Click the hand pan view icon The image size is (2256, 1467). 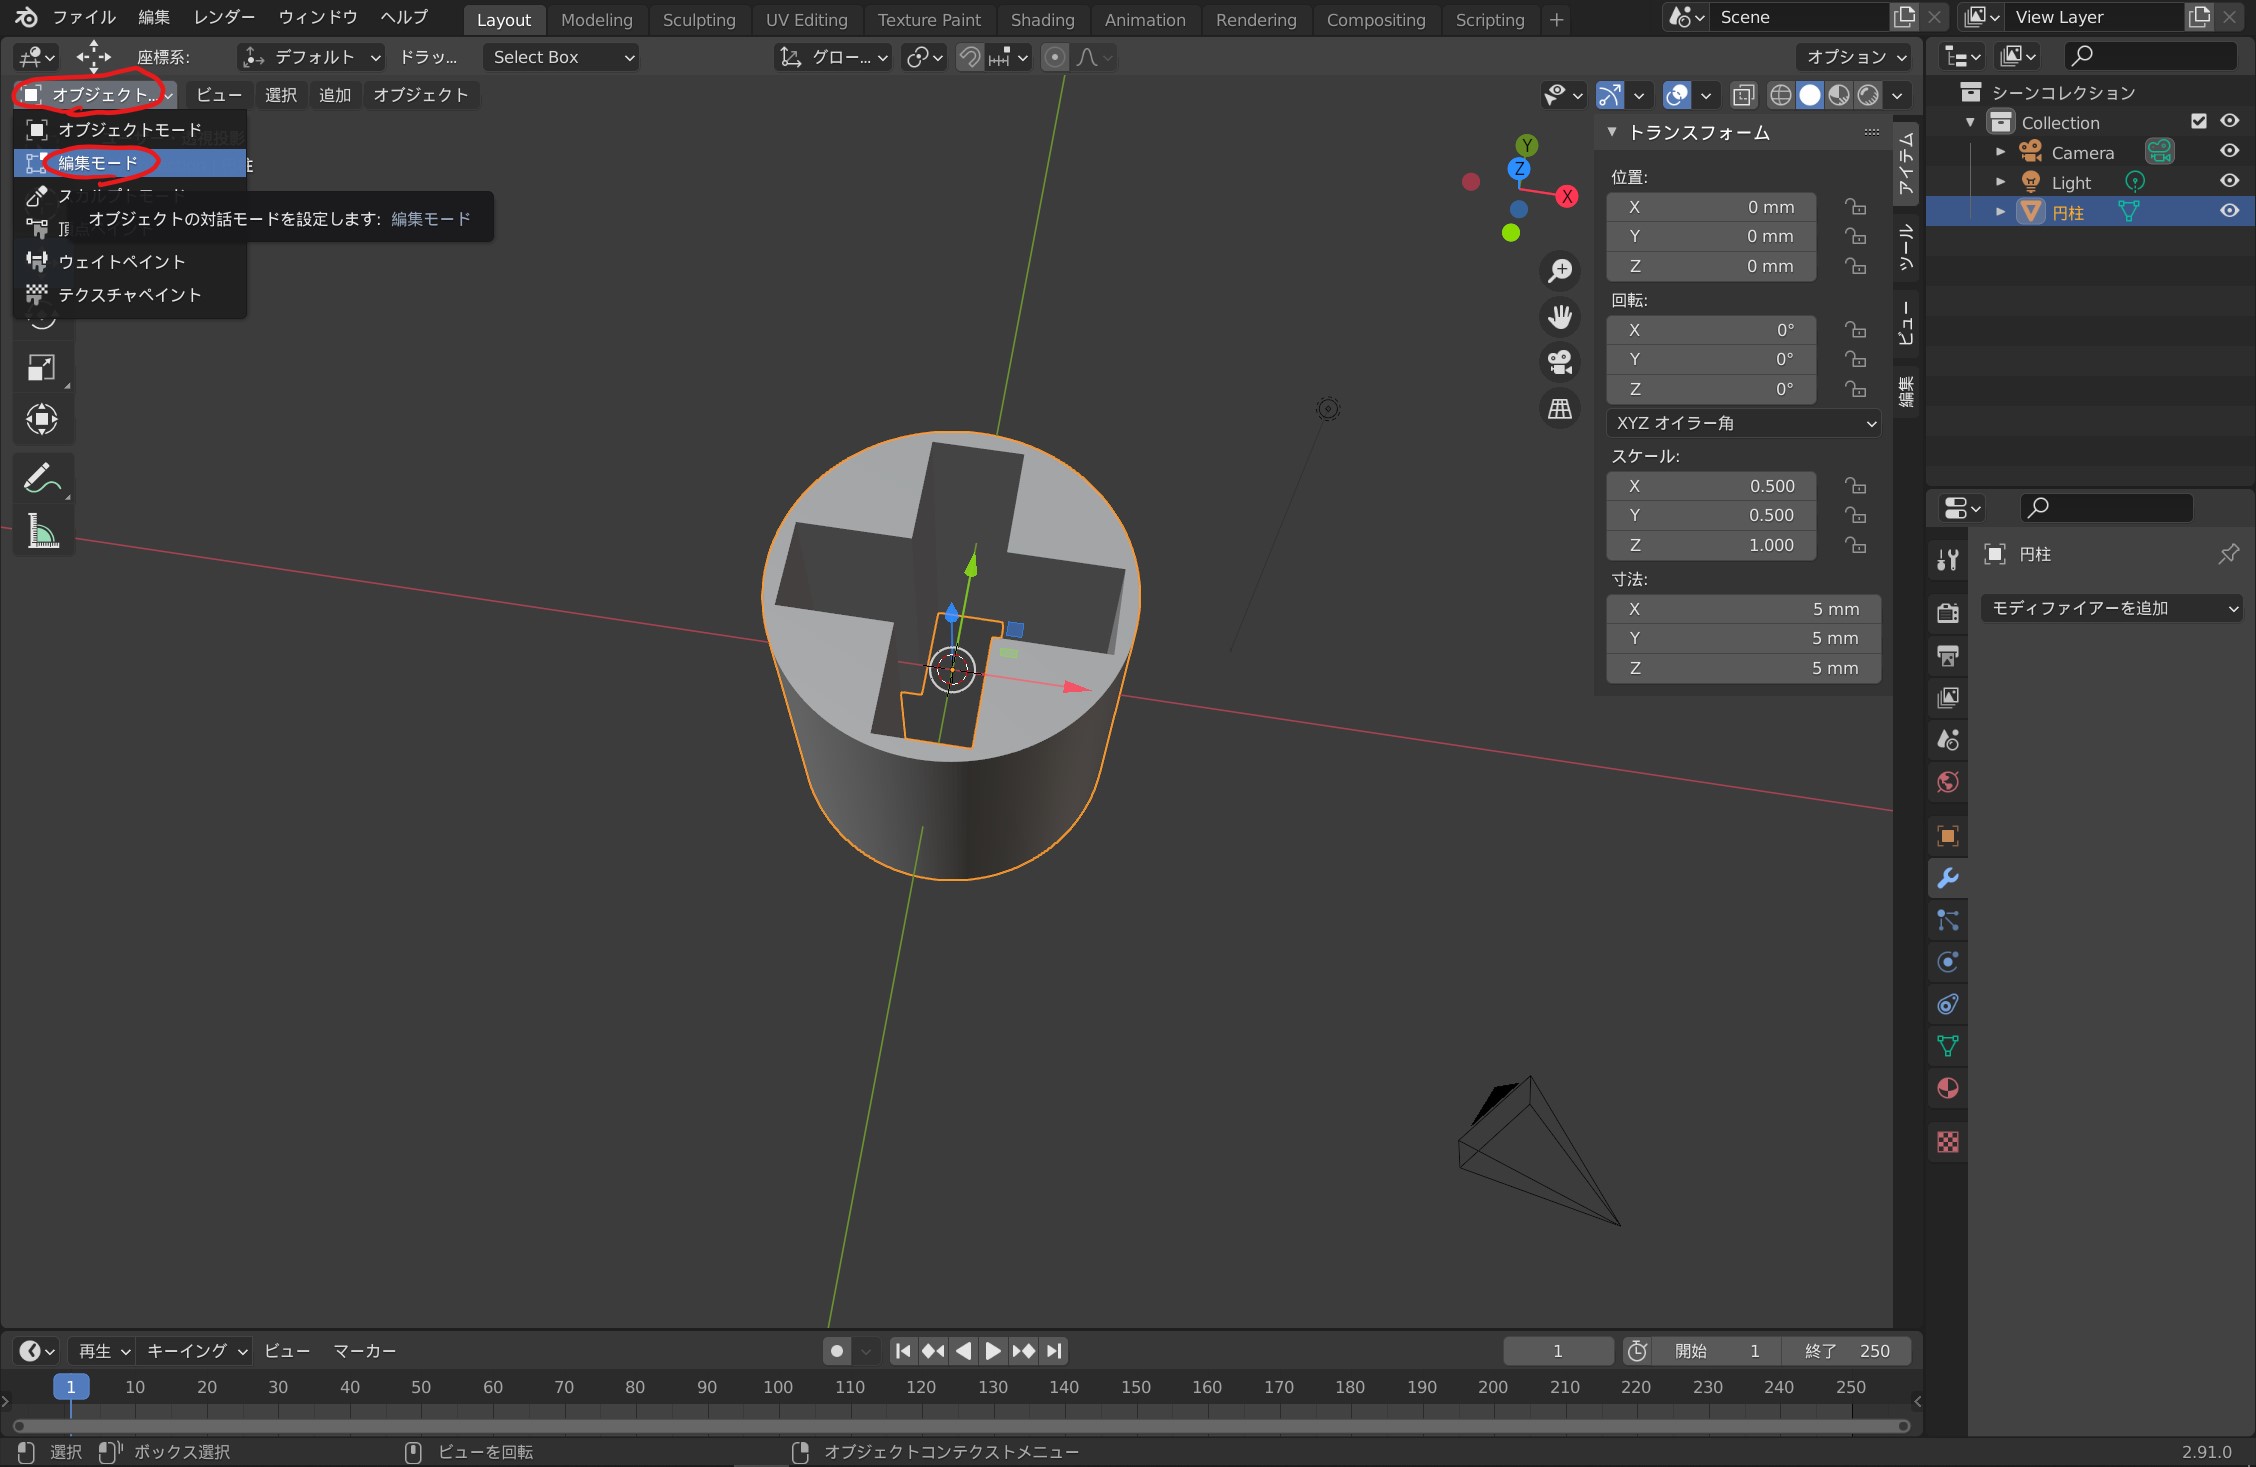tap(1560, 317)
